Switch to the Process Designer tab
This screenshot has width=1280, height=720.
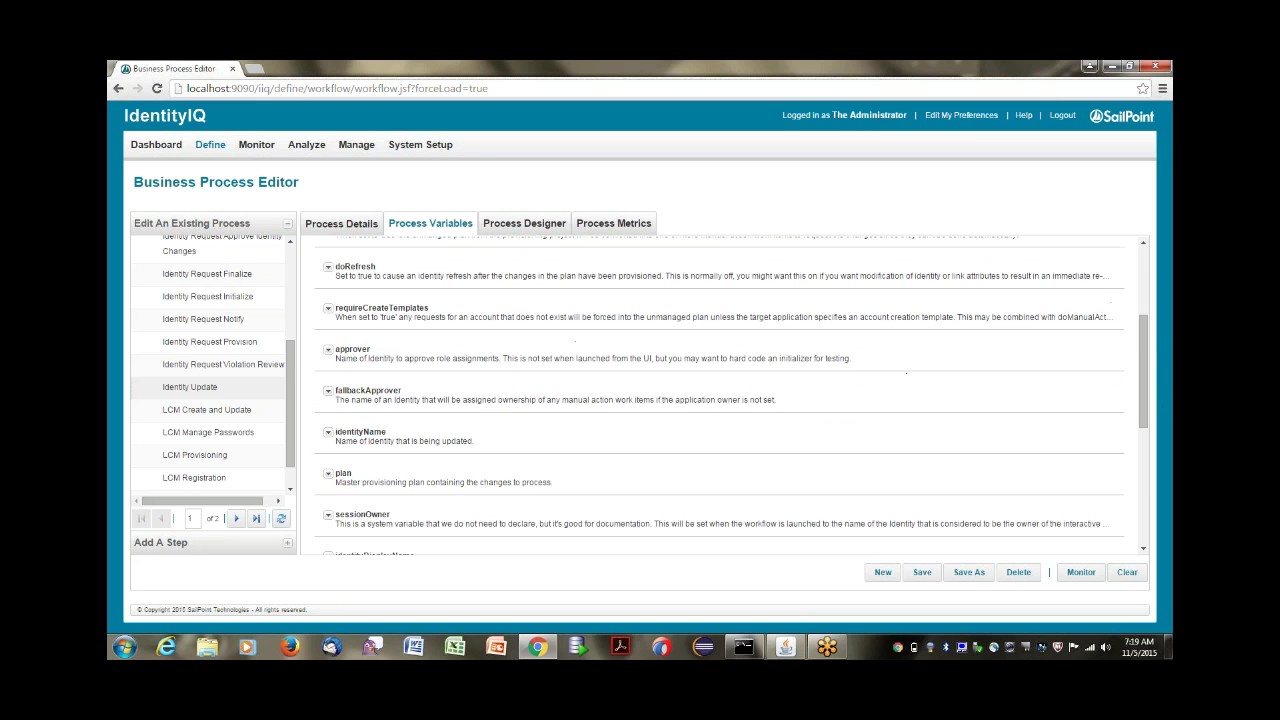pyautogui.click(x=525, y=223)
